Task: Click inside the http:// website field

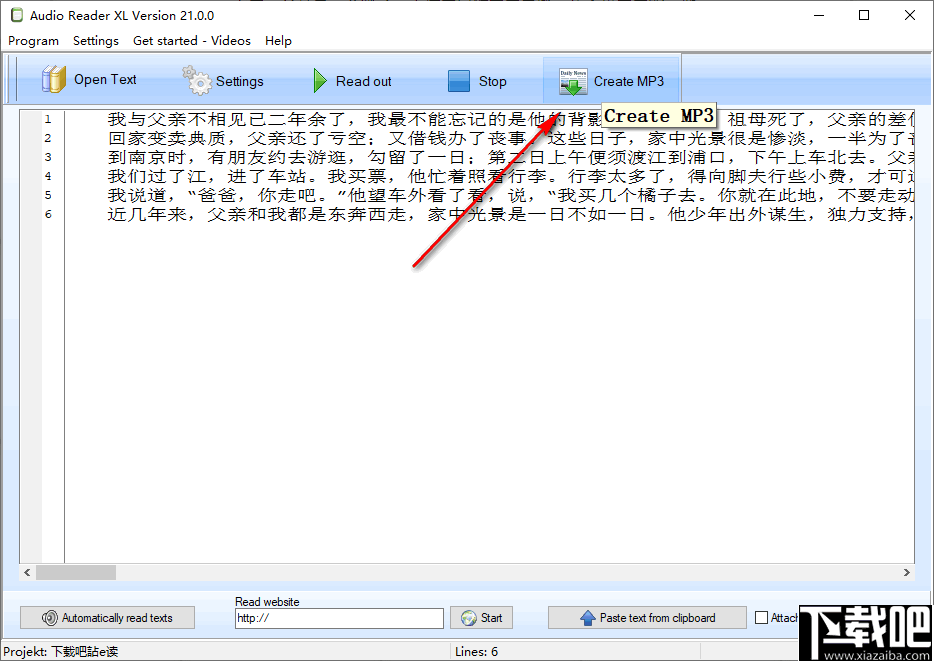Action: coord(338,618)
